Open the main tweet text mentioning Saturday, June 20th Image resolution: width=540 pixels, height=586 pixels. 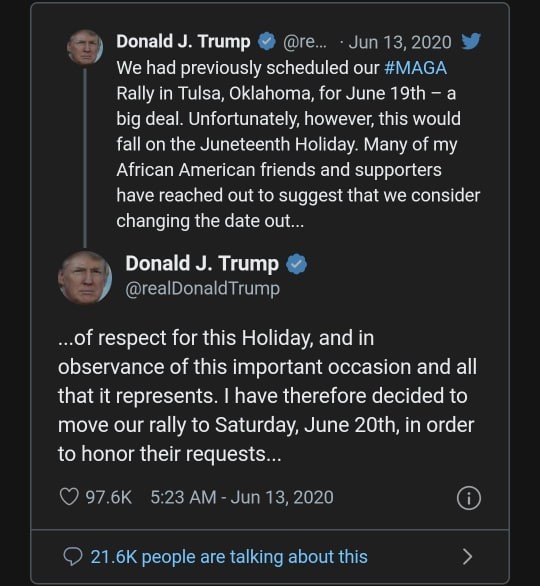coord(267,396)
